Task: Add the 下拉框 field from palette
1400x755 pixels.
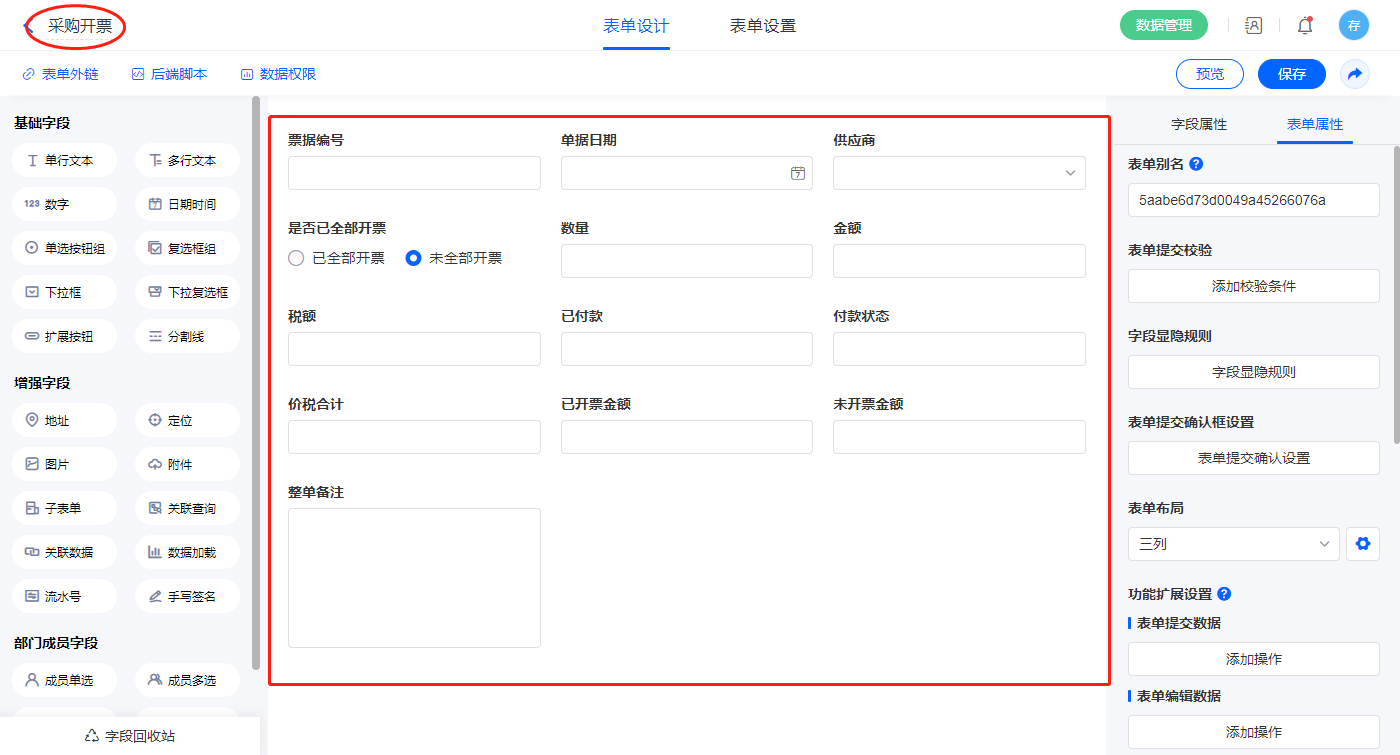Action: click(65, 292)
